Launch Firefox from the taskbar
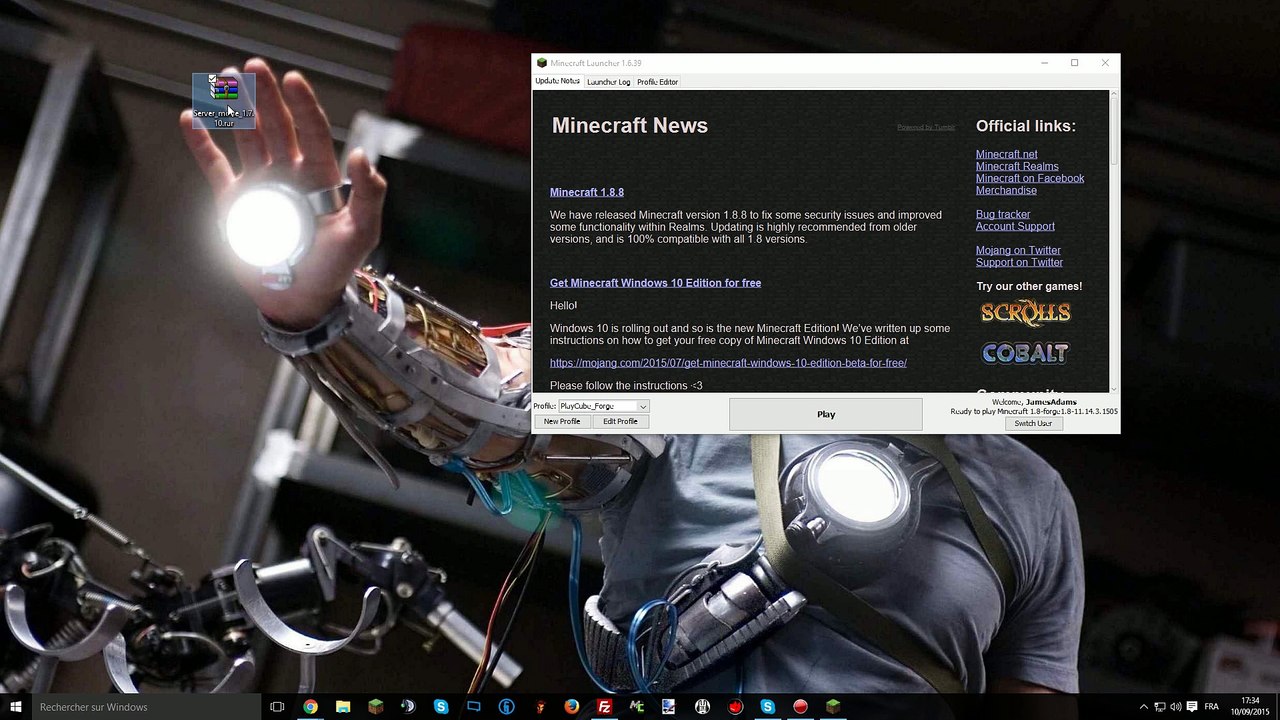Screen dimensions: 1280x720 571,707
